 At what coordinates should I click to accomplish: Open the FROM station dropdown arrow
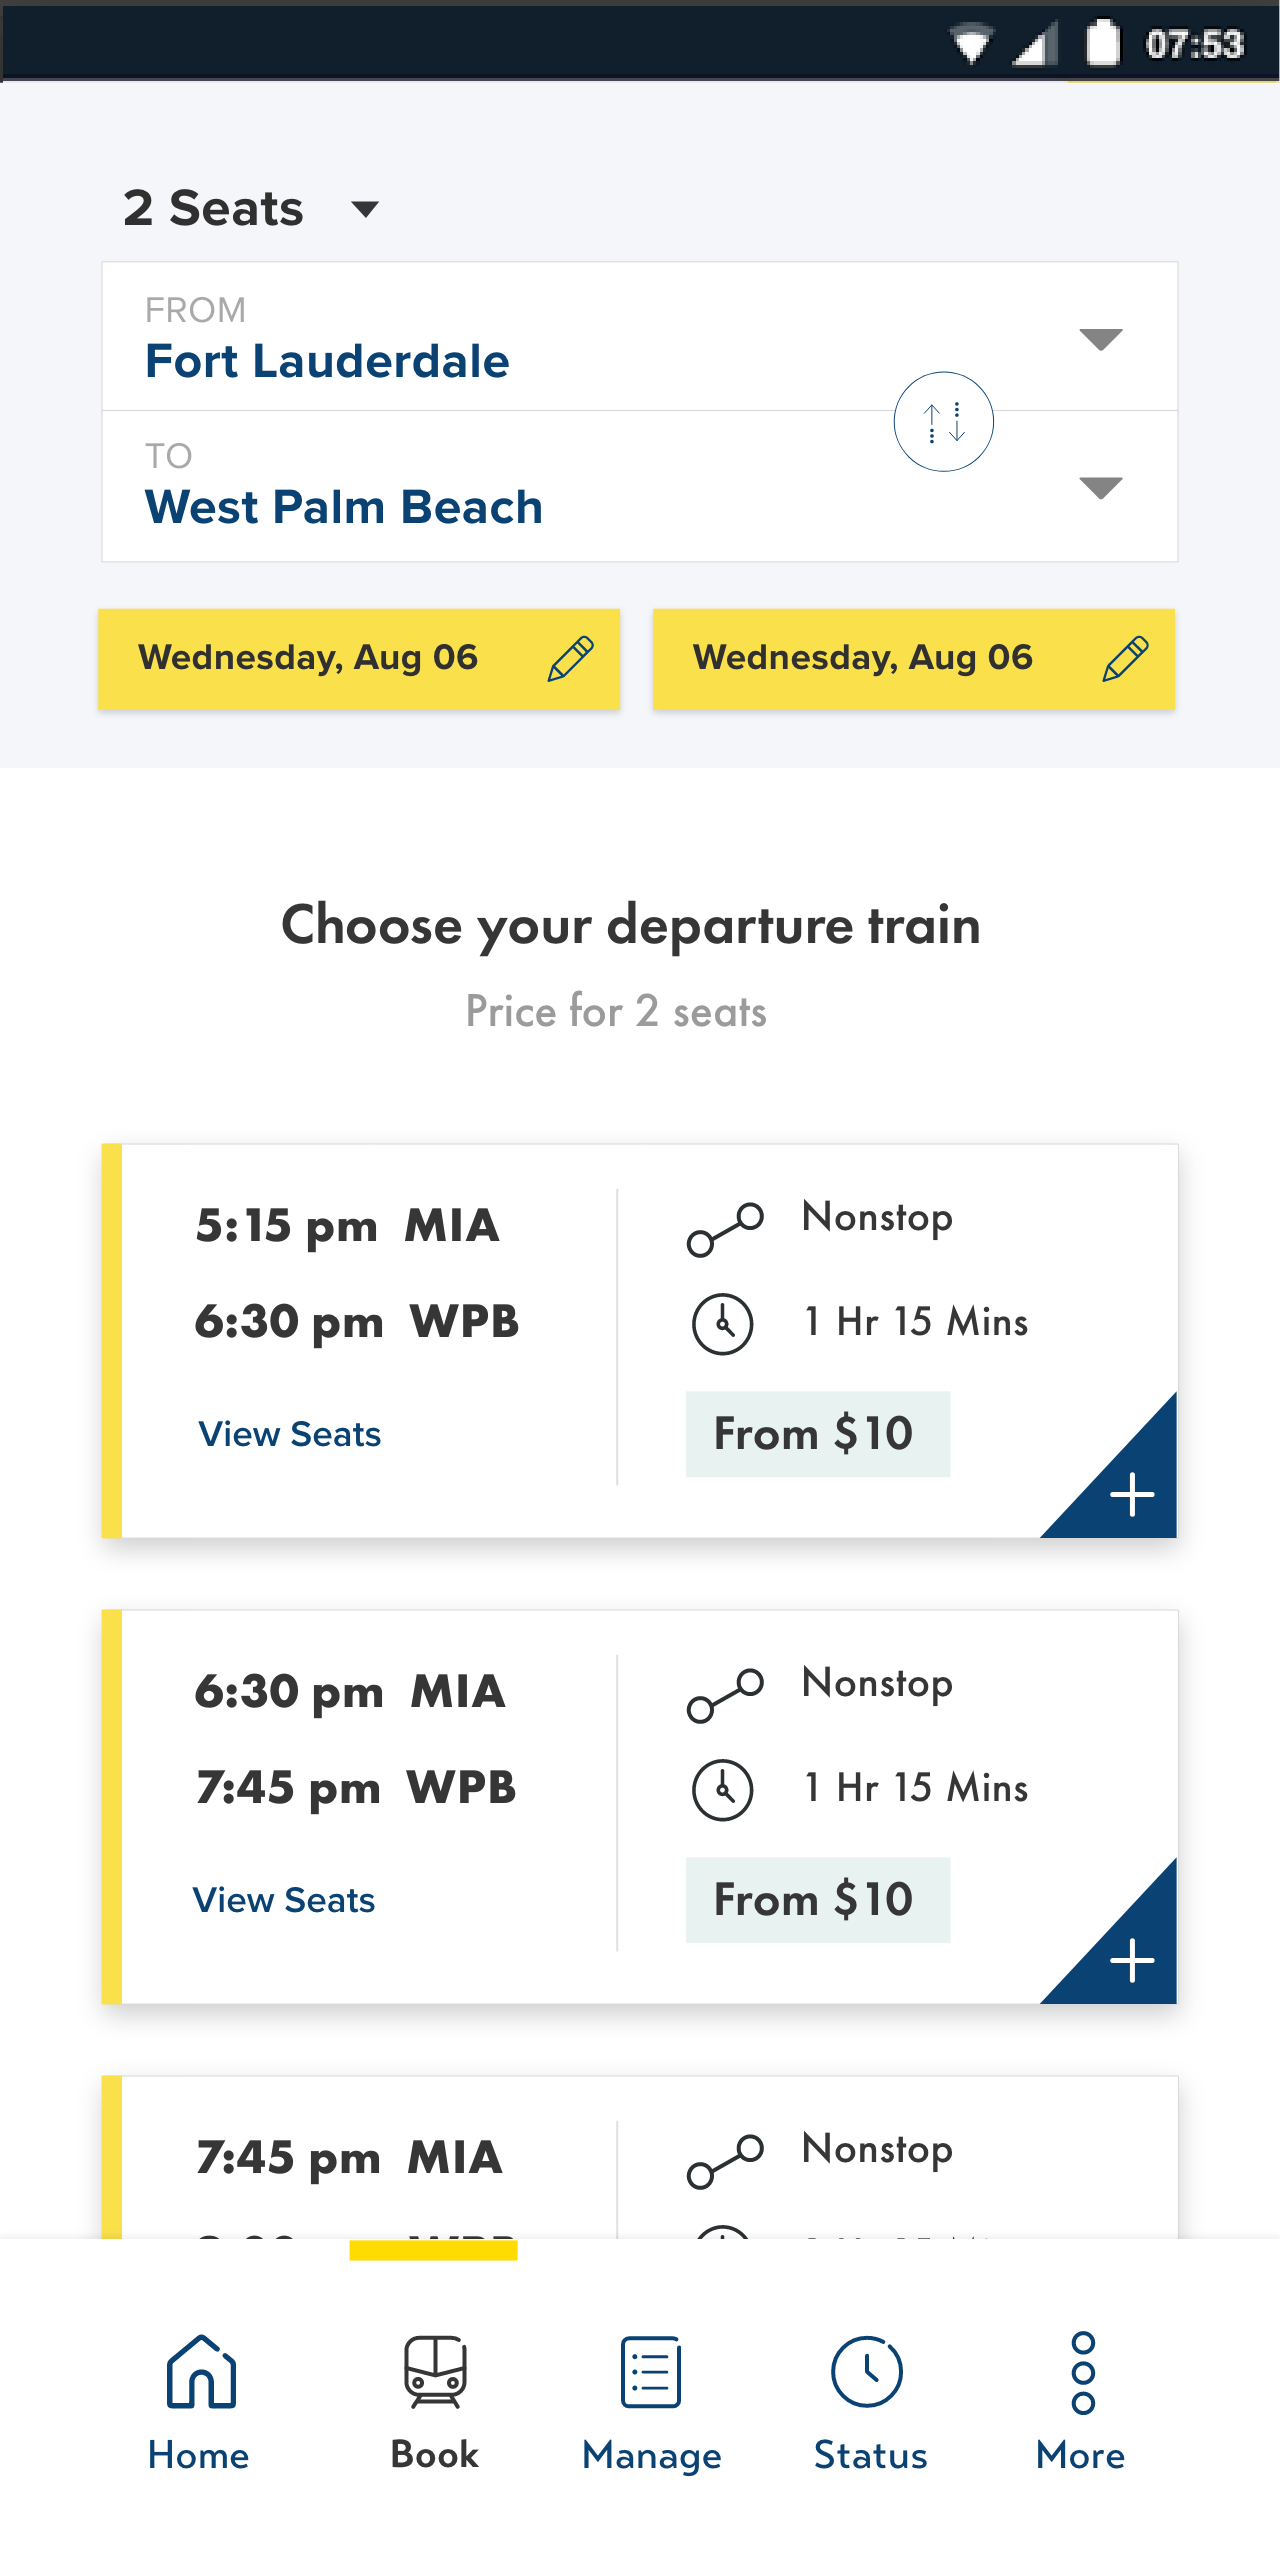click(x=1100, y=339)
